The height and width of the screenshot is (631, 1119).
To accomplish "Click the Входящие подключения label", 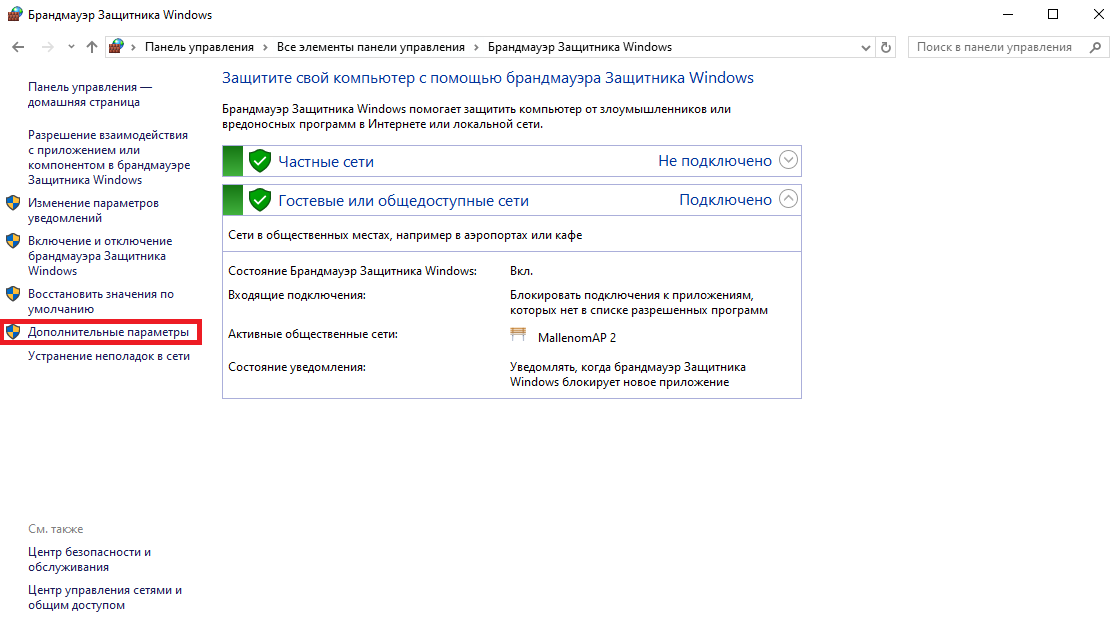I will click(x=297, y=295).
